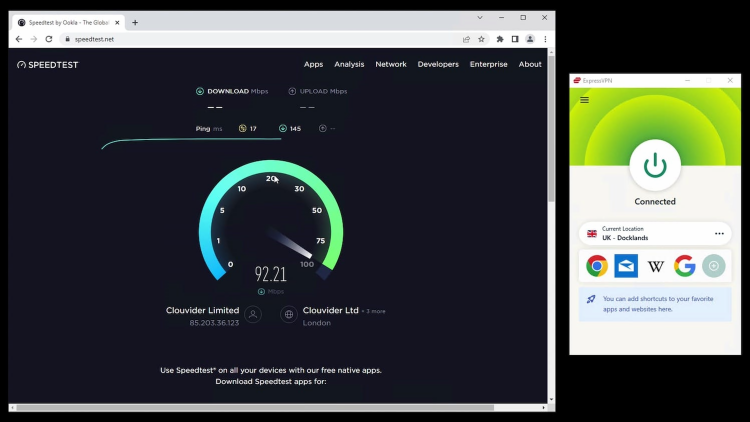The width and height of the screenshot is (750, 422).
Task: Click the user icon beside Clouvider Limited
Action: (253, 314)
